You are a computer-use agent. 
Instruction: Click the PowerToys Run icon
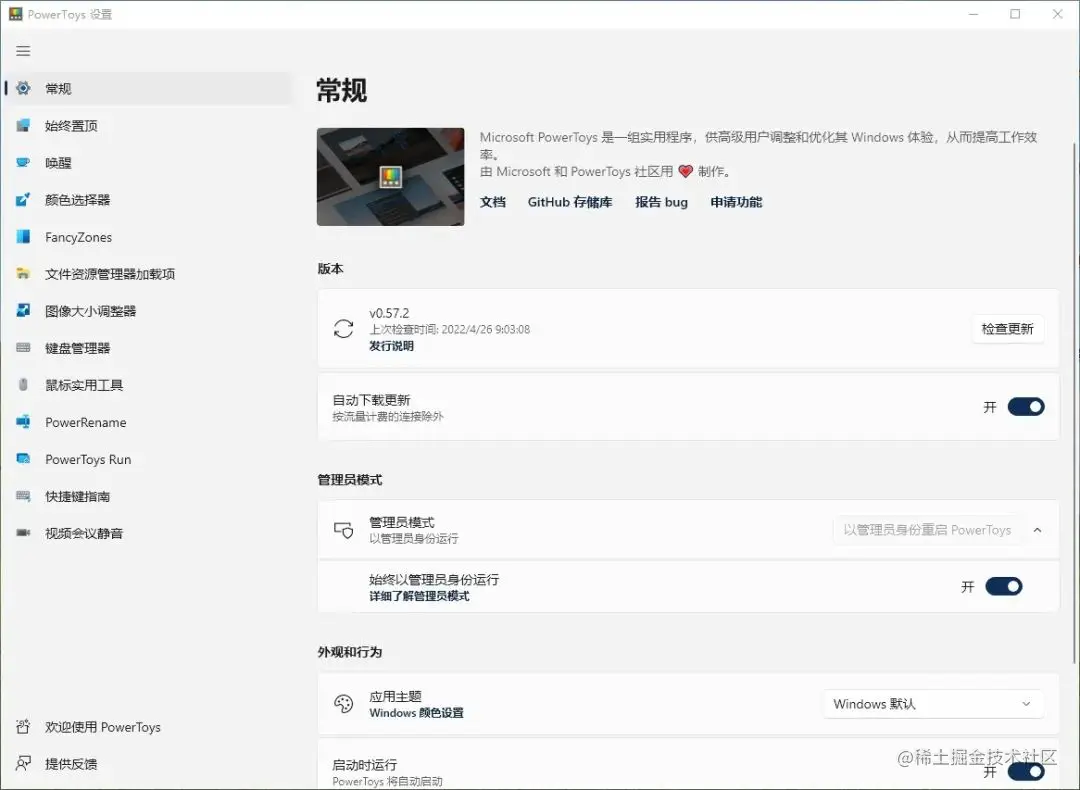pyautogui.click(x=23, y=459)
